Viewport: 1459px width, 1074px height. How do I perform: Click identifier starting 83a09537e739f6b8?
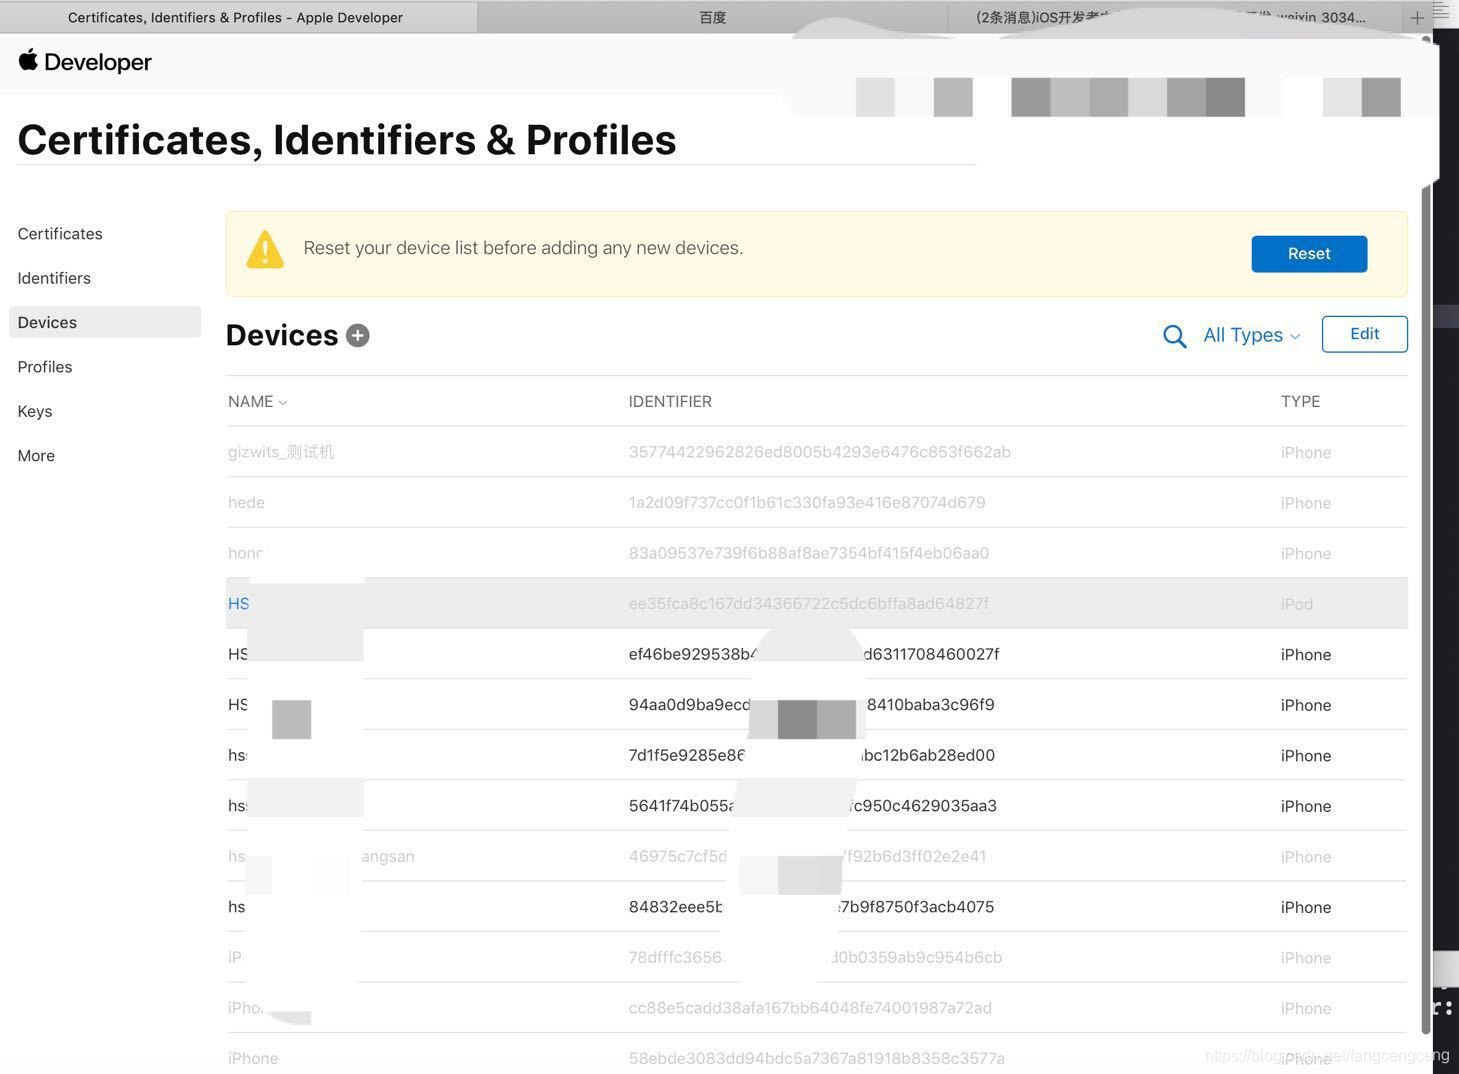pos(809,553)
